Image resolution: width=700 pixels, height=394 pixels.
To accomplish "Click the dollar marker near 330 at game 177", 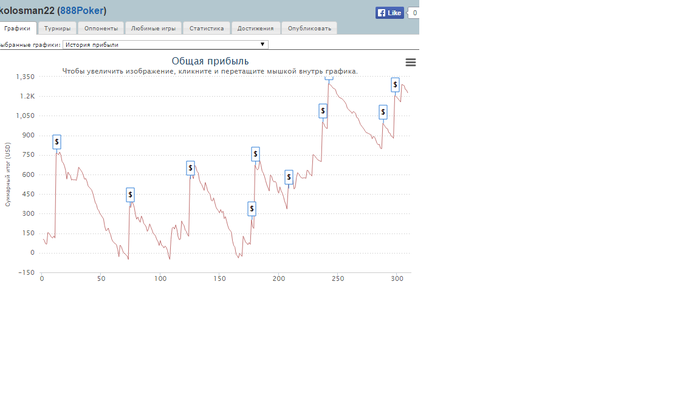I will [x=252, y=209].
